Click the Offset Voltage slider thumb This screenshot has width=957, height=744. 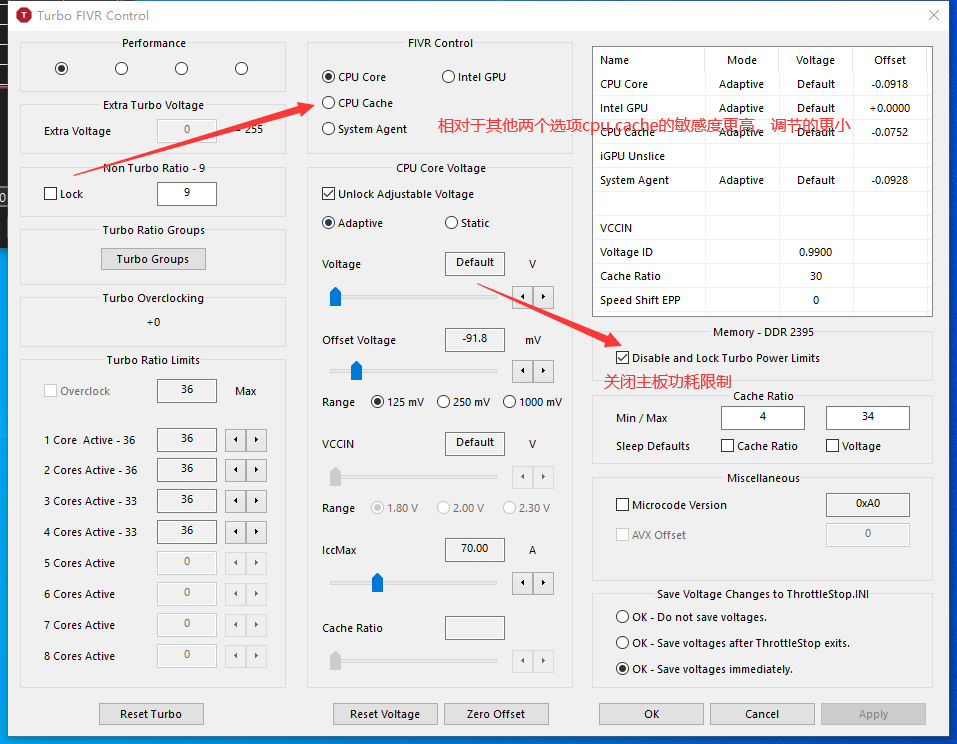pos(356,370)
